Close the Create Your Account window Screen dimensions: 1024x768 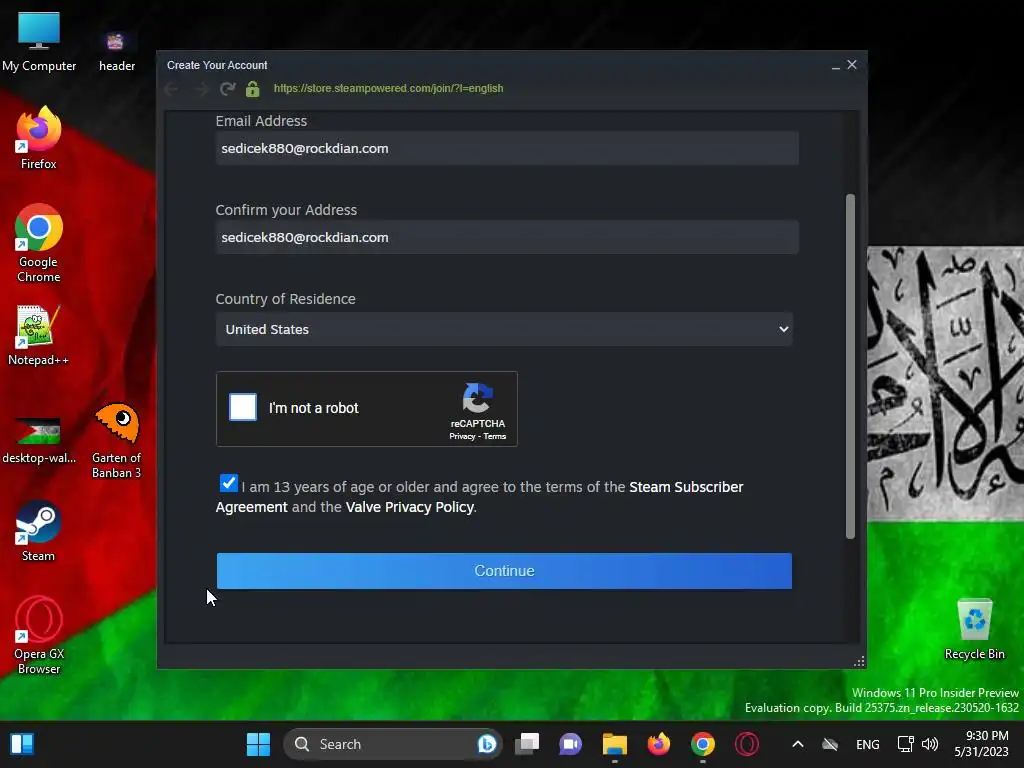point(852,65)
